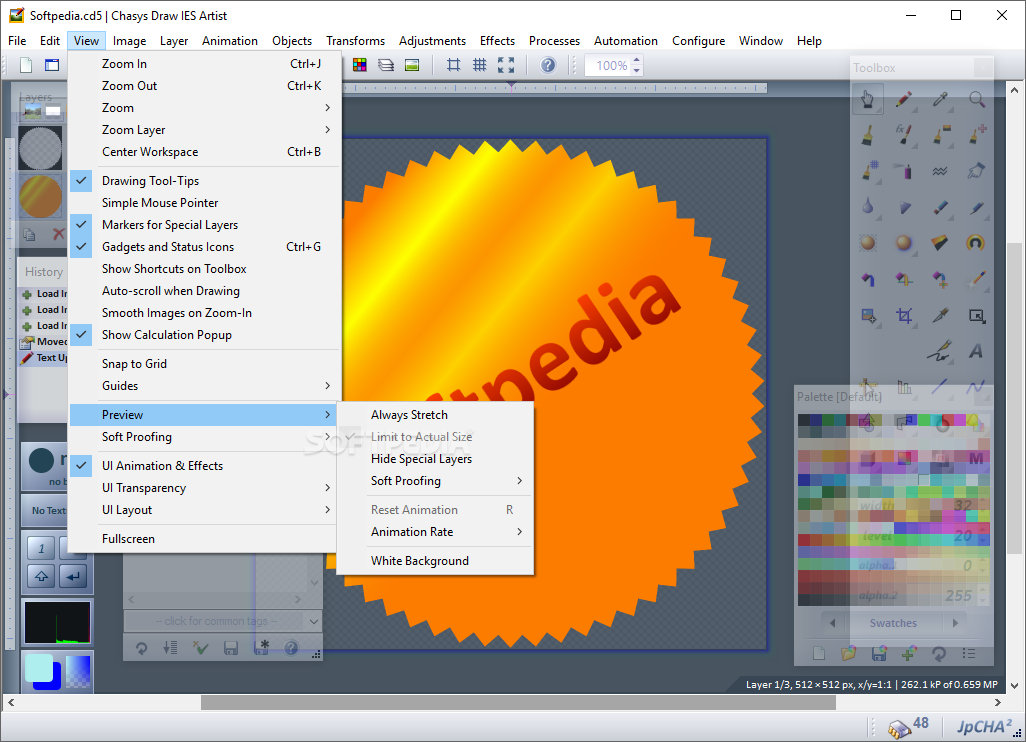Expand the Zoom Layer submenu
Image resolution: width=1026 pixels, height=742 pixels.
click(205, 130)
